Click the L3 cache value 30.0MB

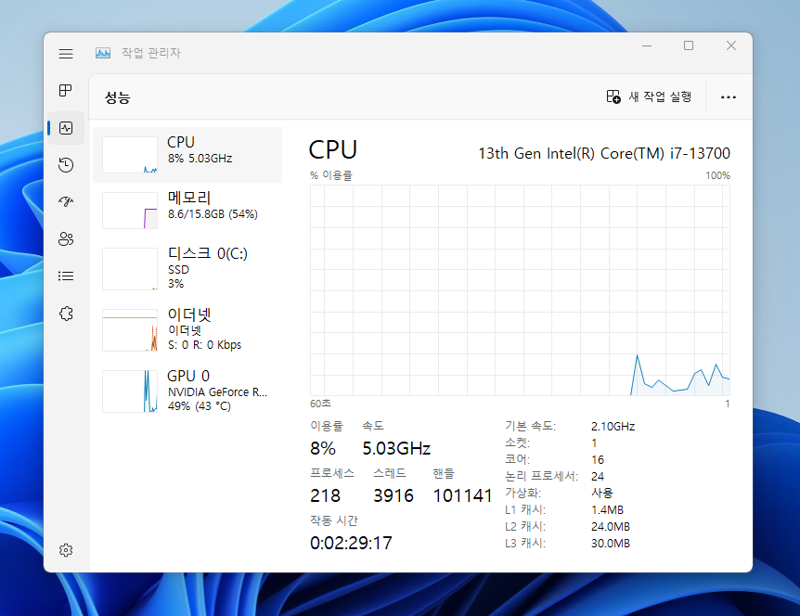click(610, 543)
